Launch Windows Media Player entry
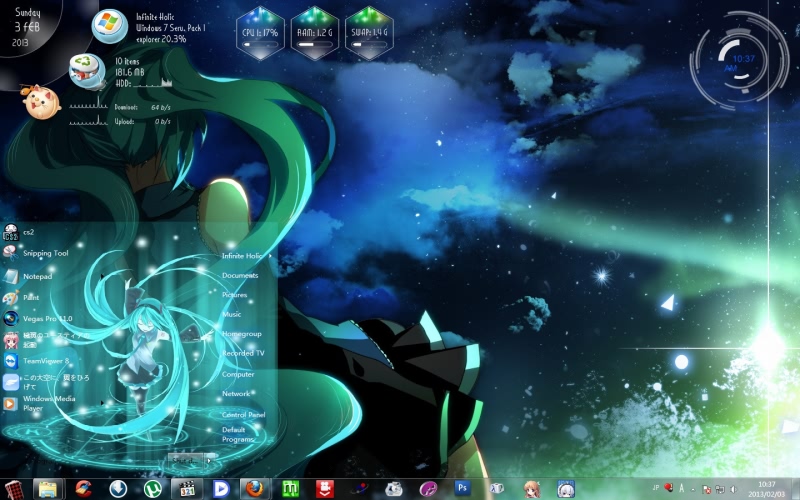The image size is (800, 500). click(39, 403)
